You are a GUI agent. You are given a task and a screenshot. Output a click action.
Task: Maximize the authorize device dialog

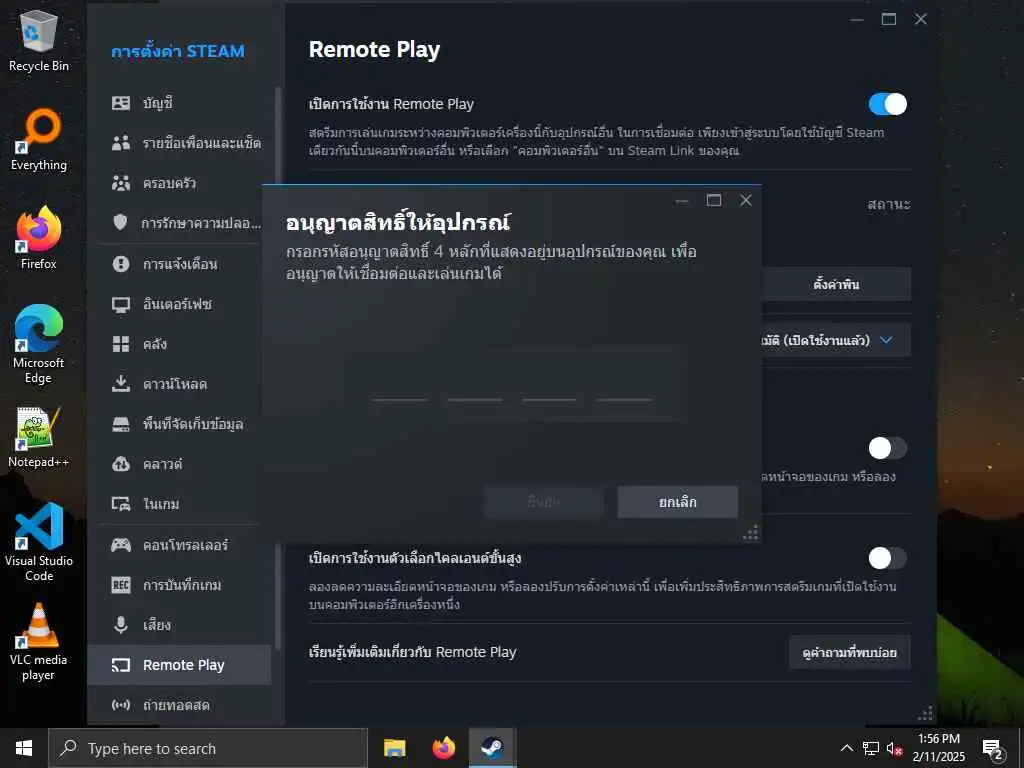[x=714, y=200]
